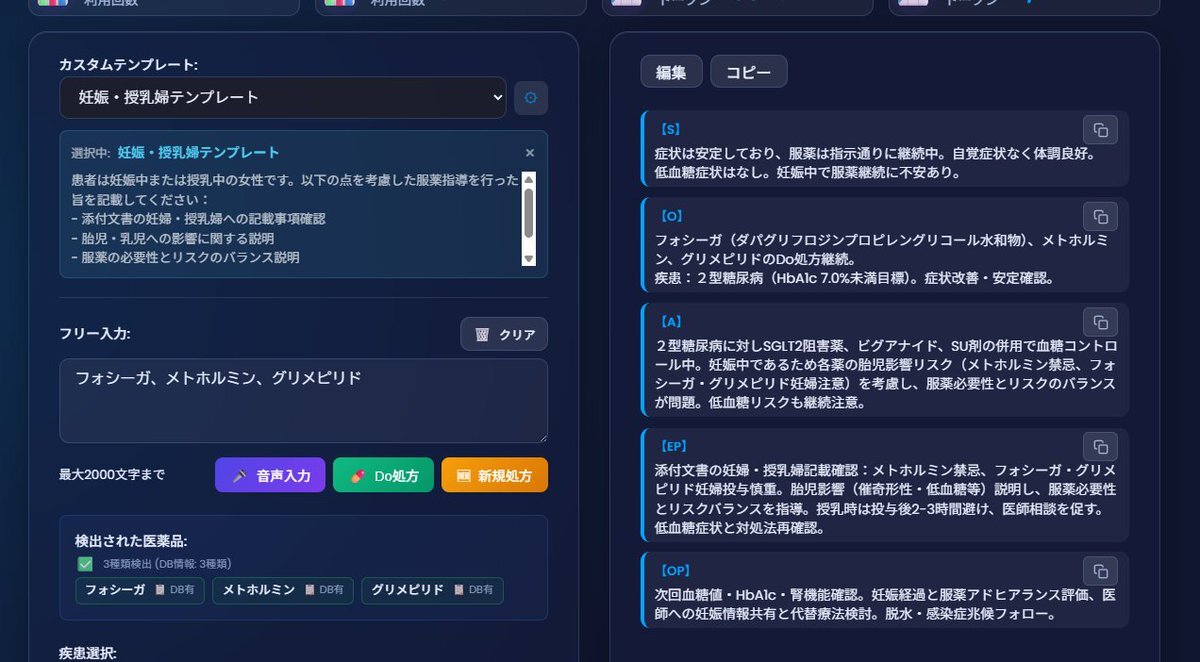The width and height of the screenshot is (1200, 662).
Task: Click the 添付文書の妊婦・授乳婦への記載事項確認 line
Action: pyautogui.click(x=198, y=218)
